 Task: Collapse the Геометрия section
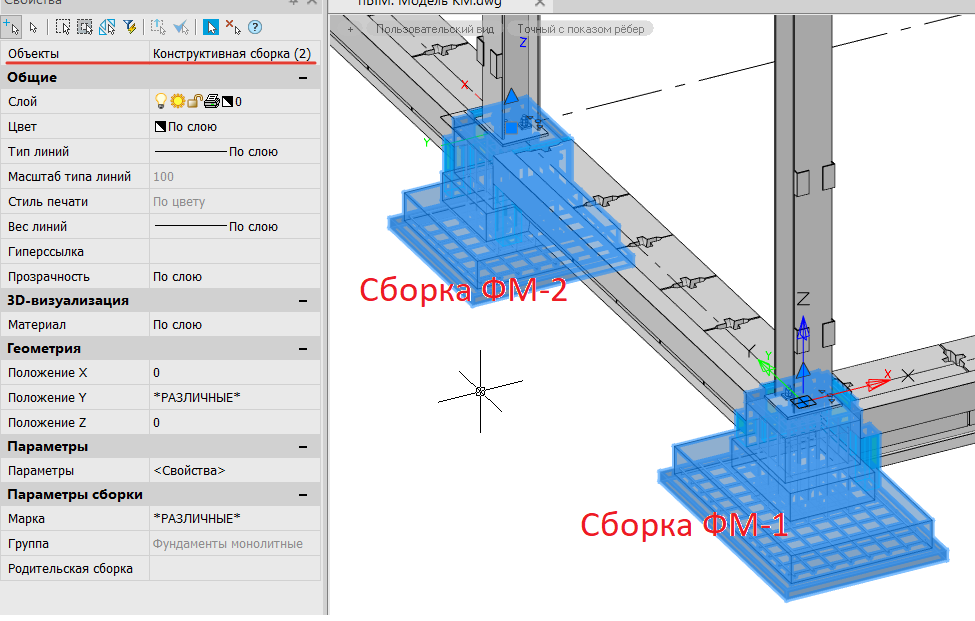(x=302, y=348)
